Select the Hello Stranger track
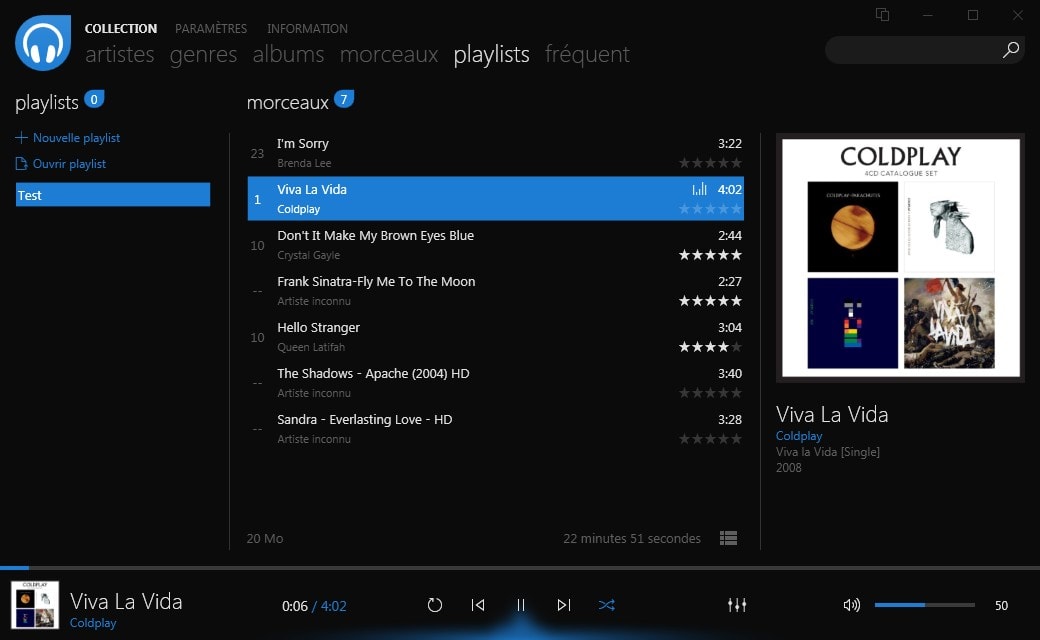This screenshot has width=1040, height=640. tap(495, 337)
